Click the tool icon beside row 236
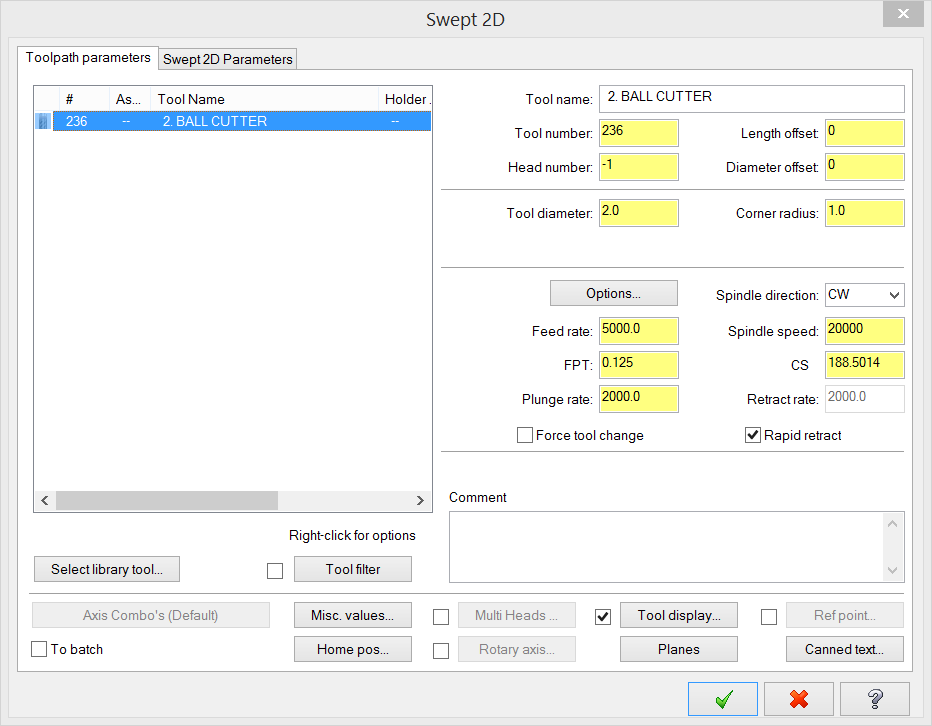Image resolution: width=932 pixels, height=726 pixels. [43, 121]
